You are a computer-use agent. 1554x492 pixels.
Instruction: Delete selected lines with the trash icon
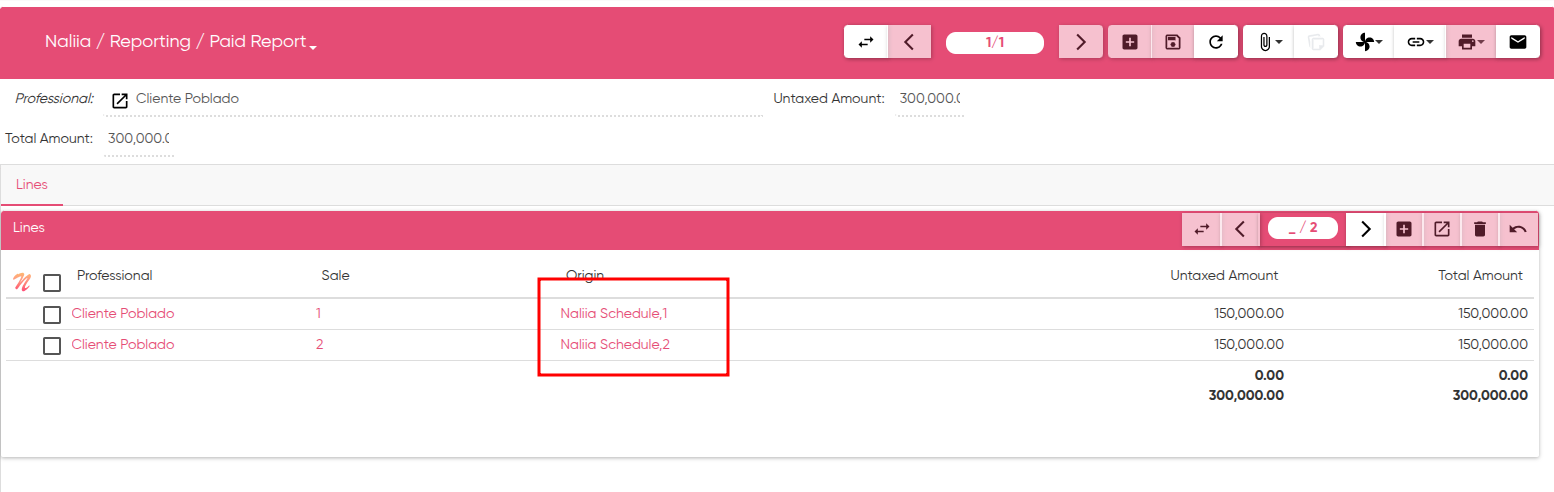pos(1480,229)
